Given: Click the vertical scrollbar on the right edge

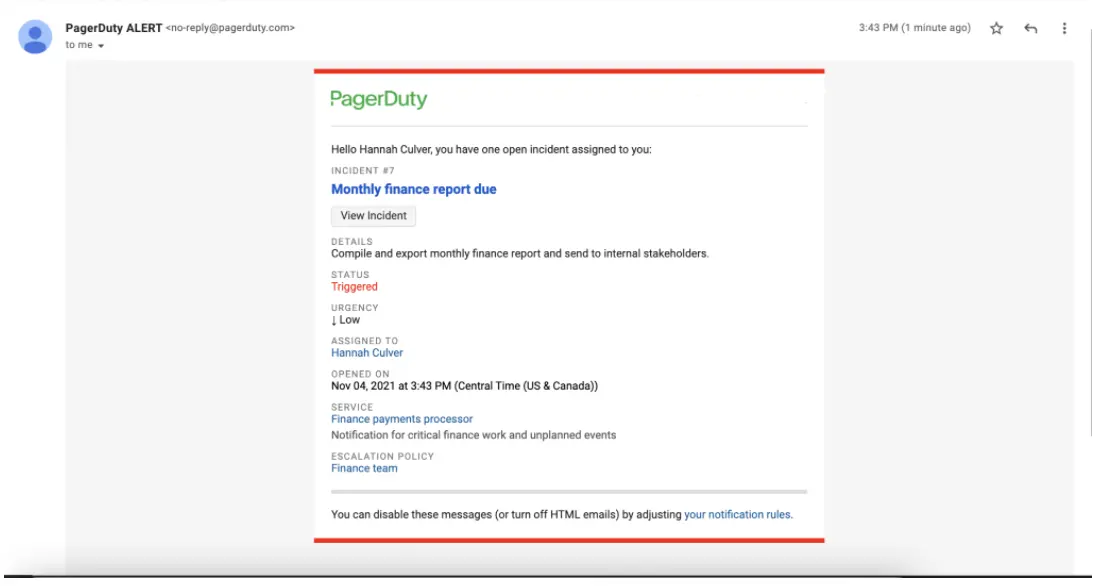Looking at the screenshot, I should pos(1091,231).
